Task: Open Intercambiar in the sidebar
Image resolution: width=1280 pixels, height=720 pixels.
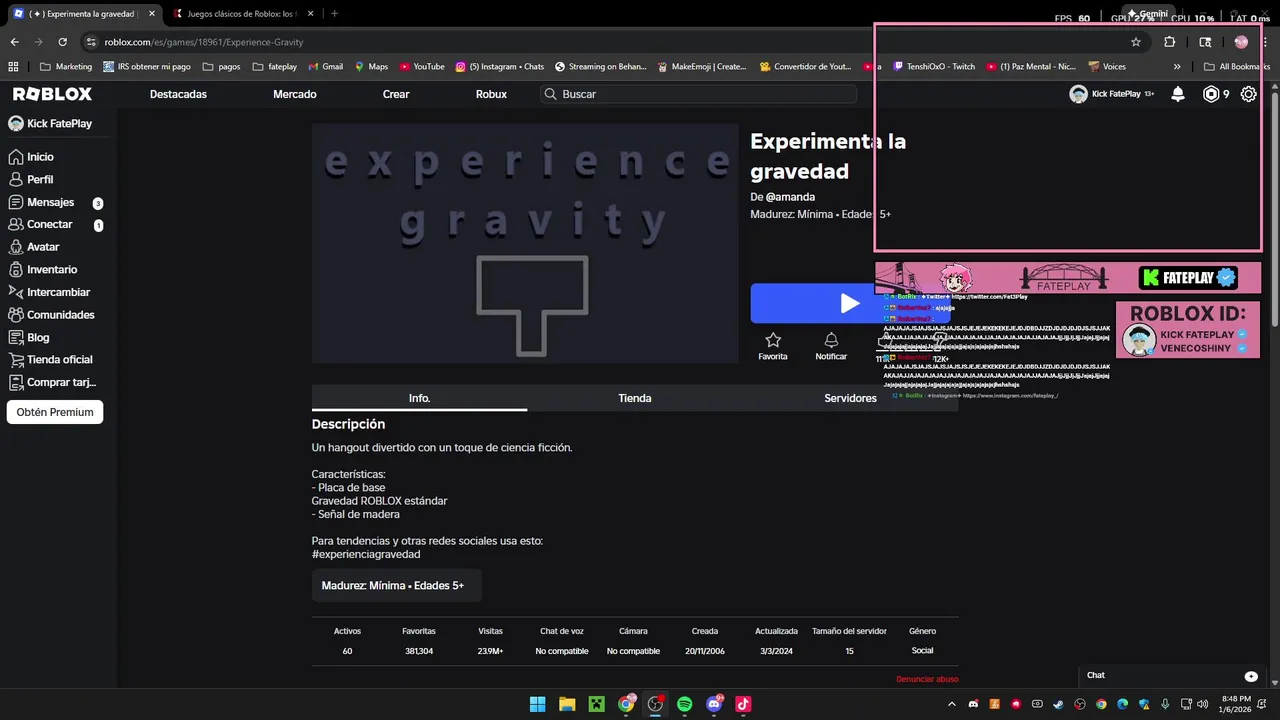Action: click(49, 292)
